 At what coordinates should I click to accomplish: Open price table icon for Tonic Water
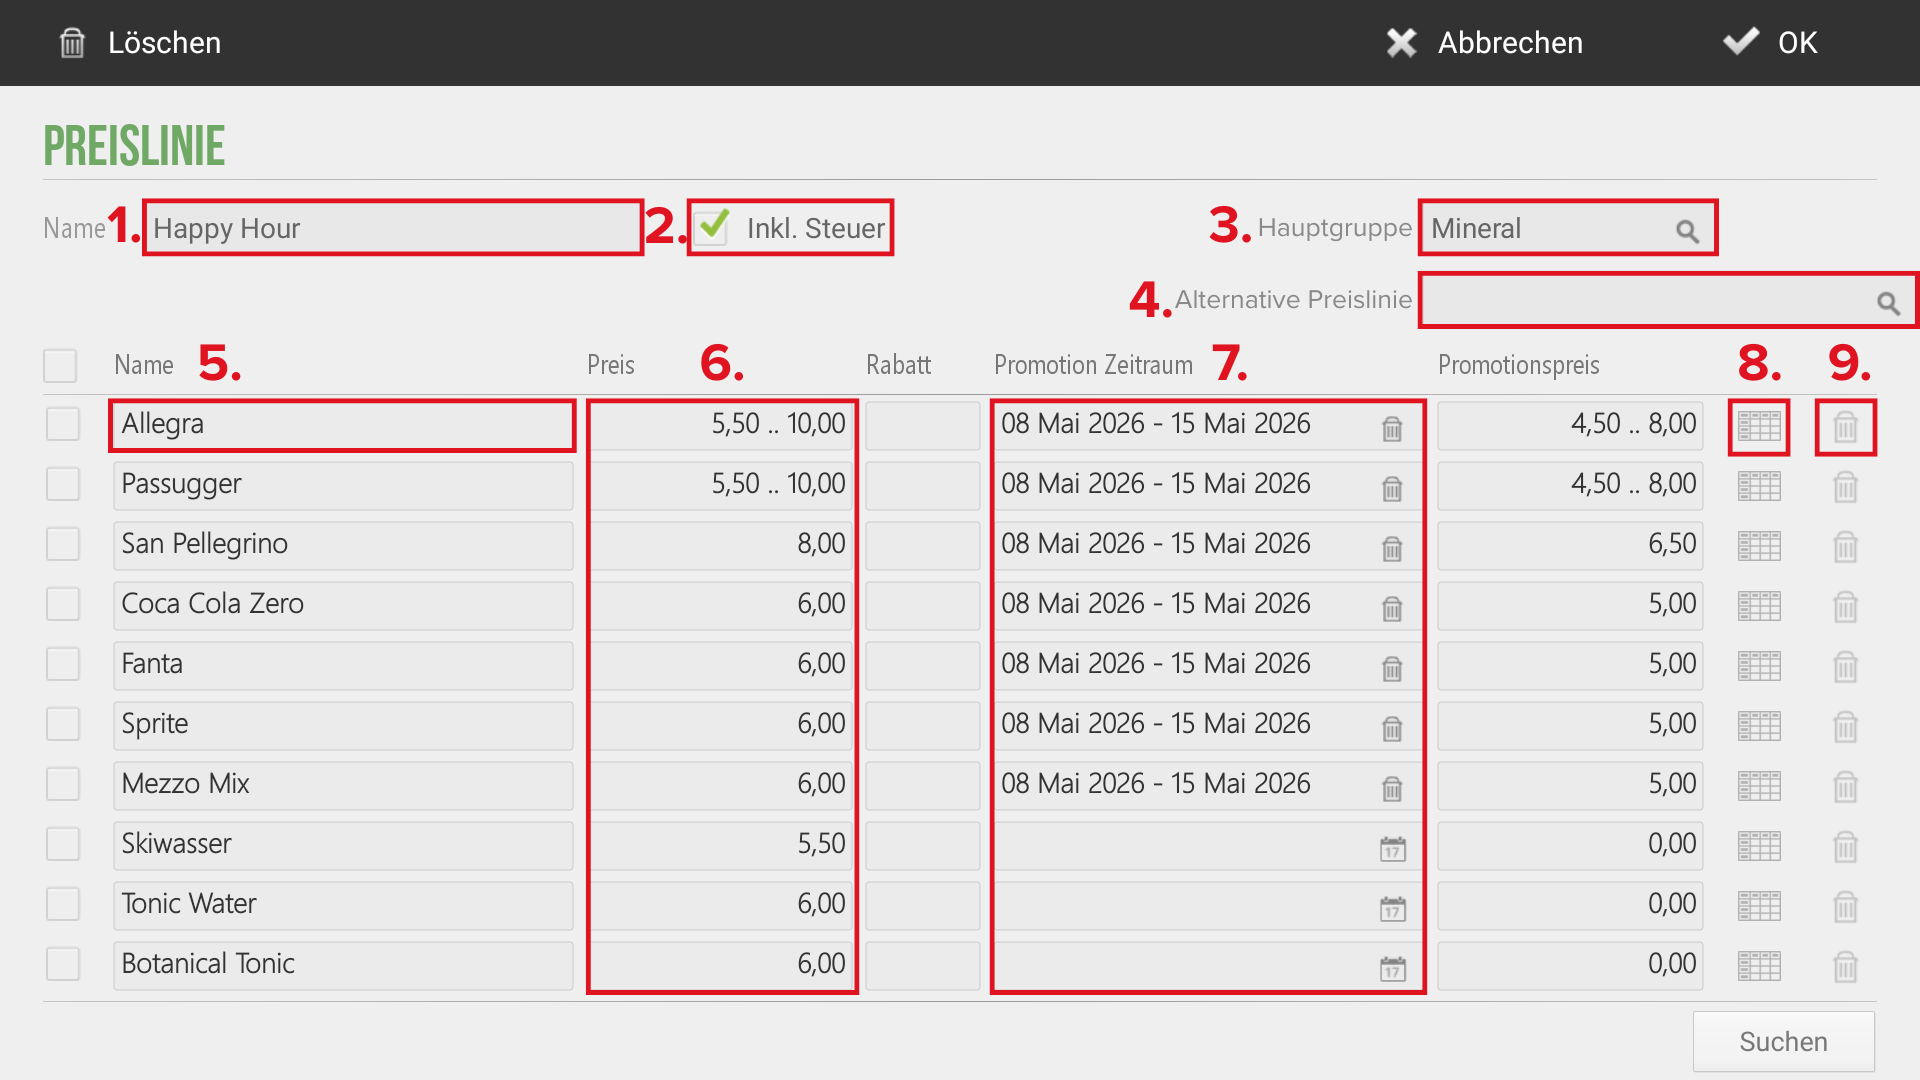(1759, 907)
